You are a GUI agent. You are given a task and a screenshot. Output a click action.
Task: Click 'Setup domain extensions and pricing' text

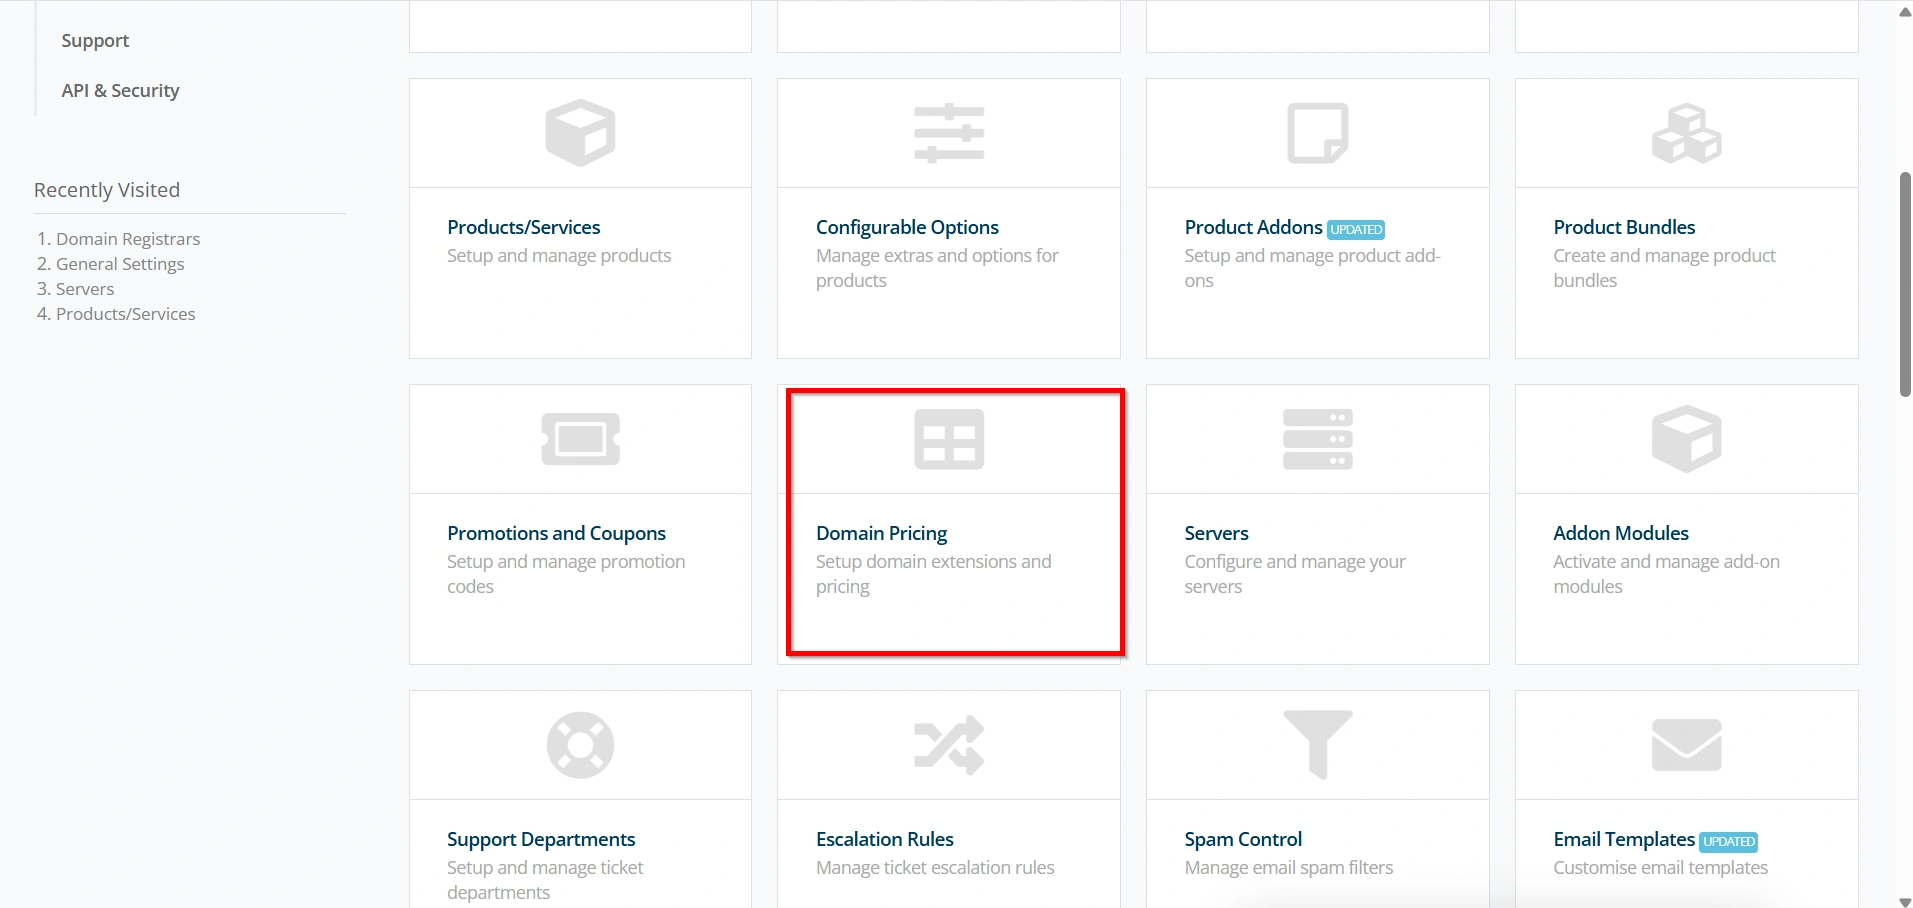point(933,574)
